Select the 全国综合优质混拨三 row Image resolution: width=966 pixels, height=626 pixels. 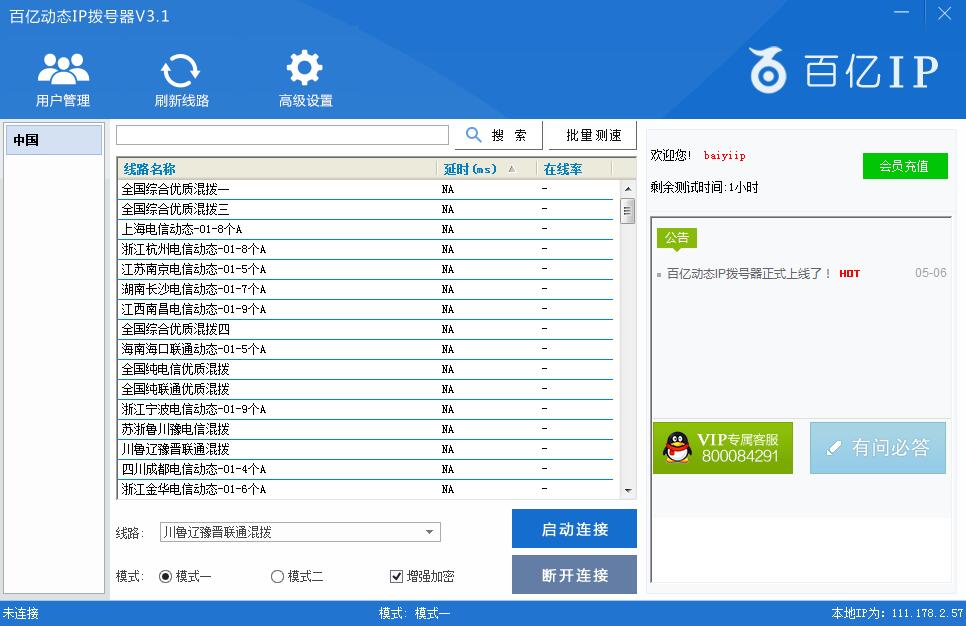coord(365,209)
